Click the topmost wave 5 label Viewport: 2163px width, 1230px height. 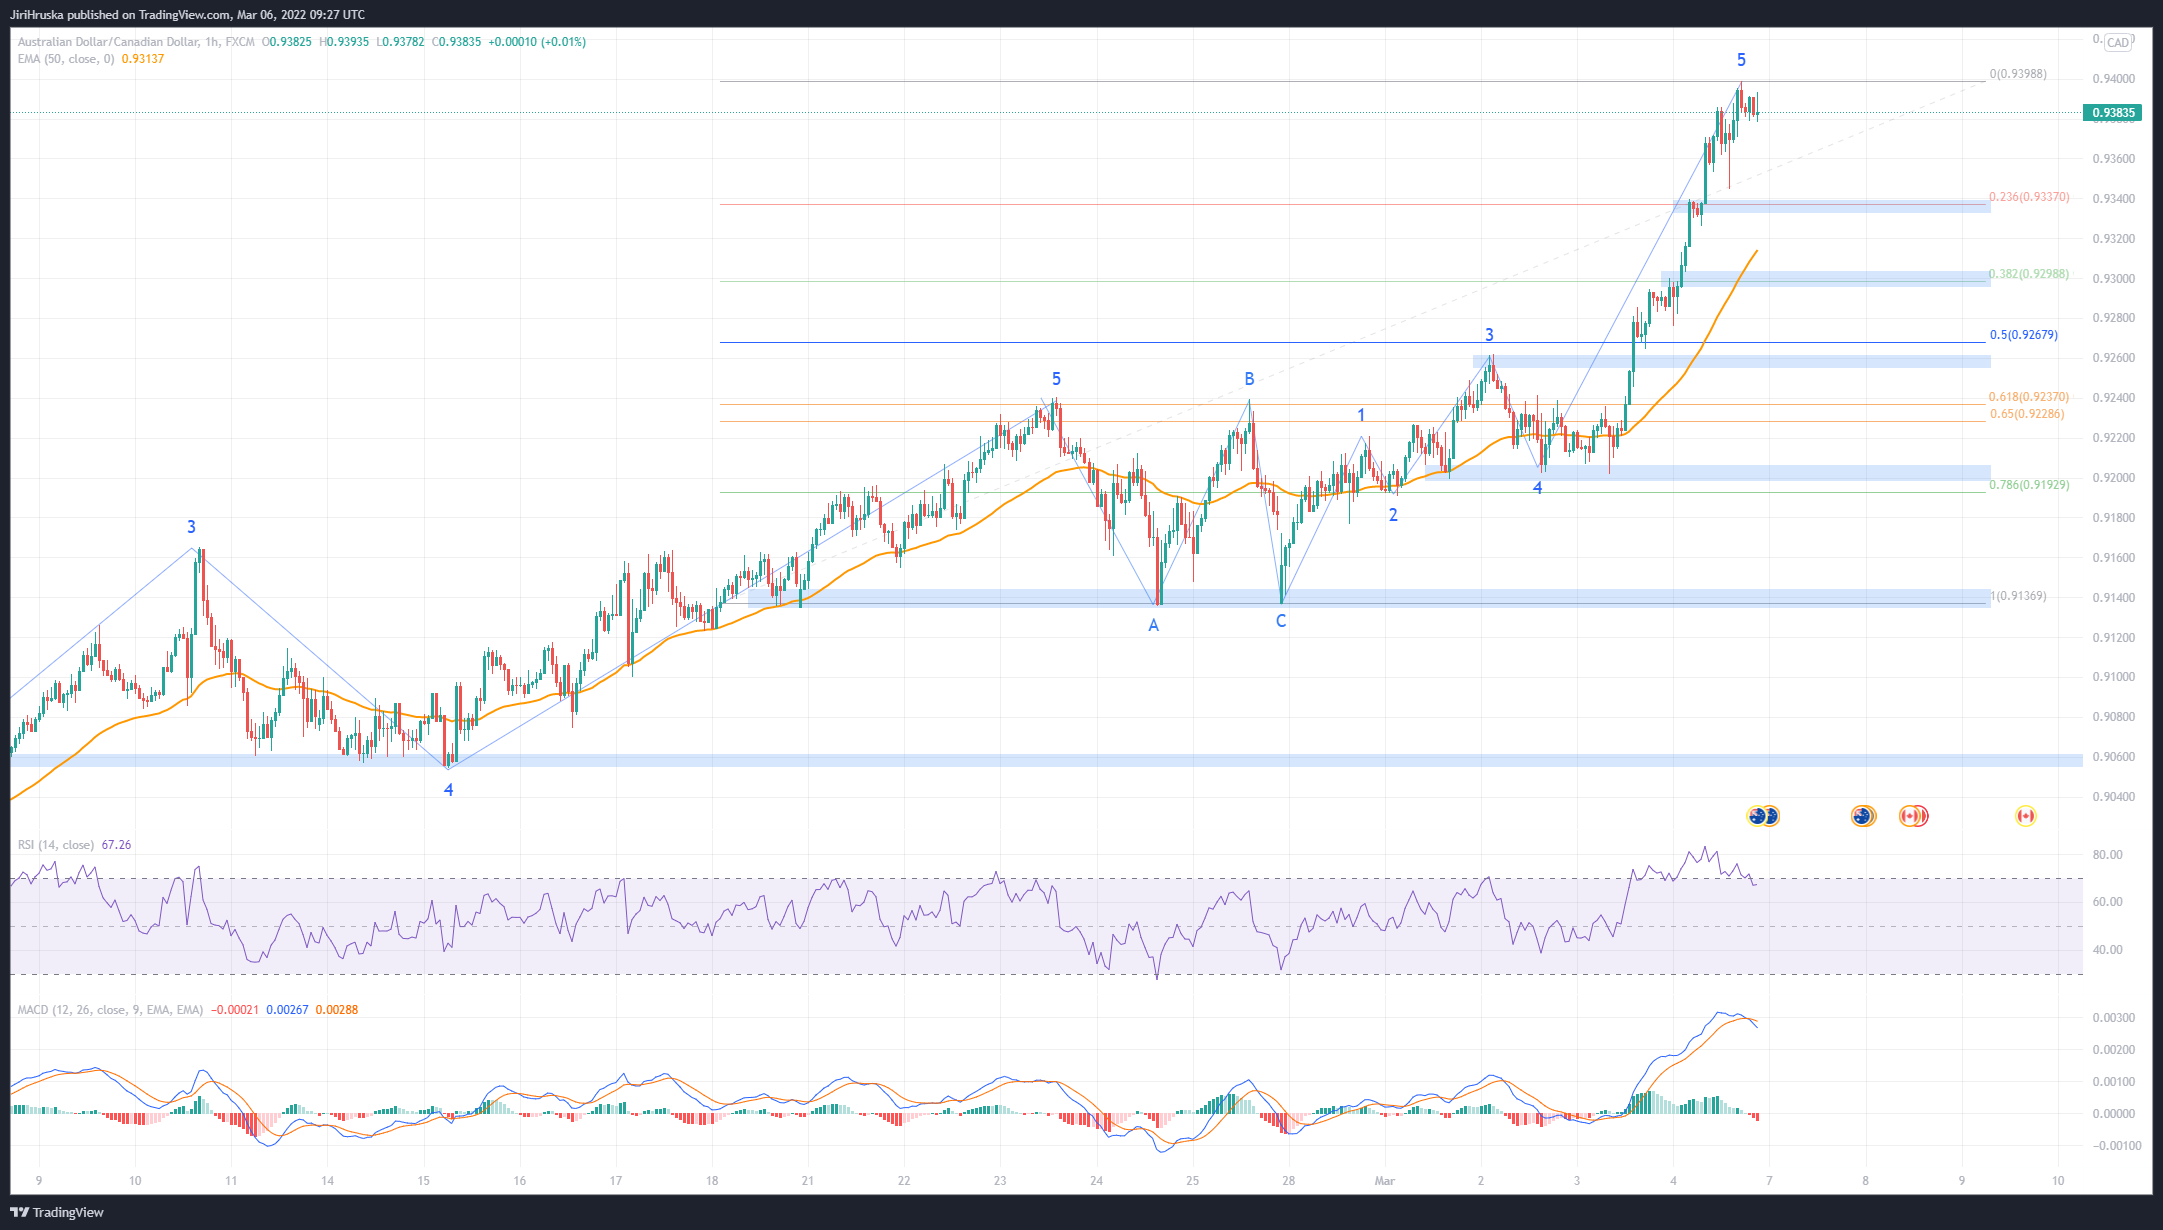pos(1741,60)
